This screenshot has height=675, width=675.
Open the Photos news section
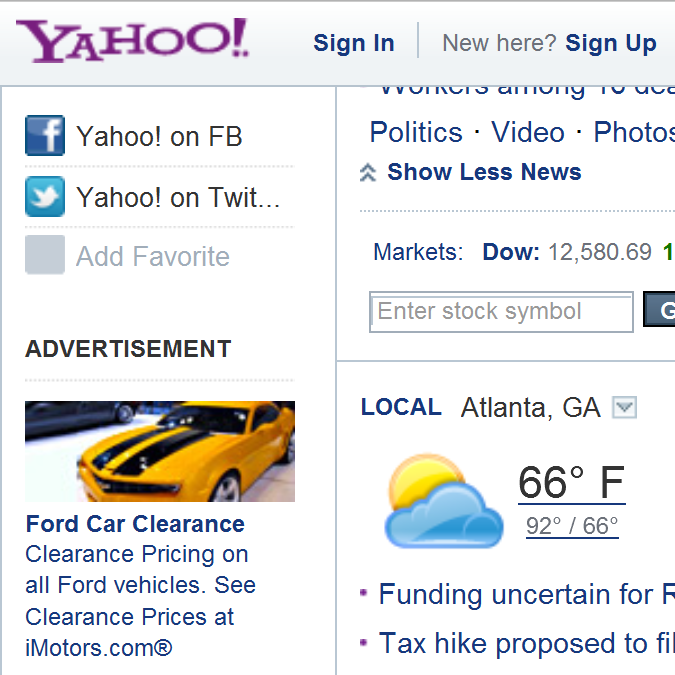(633, 132)
